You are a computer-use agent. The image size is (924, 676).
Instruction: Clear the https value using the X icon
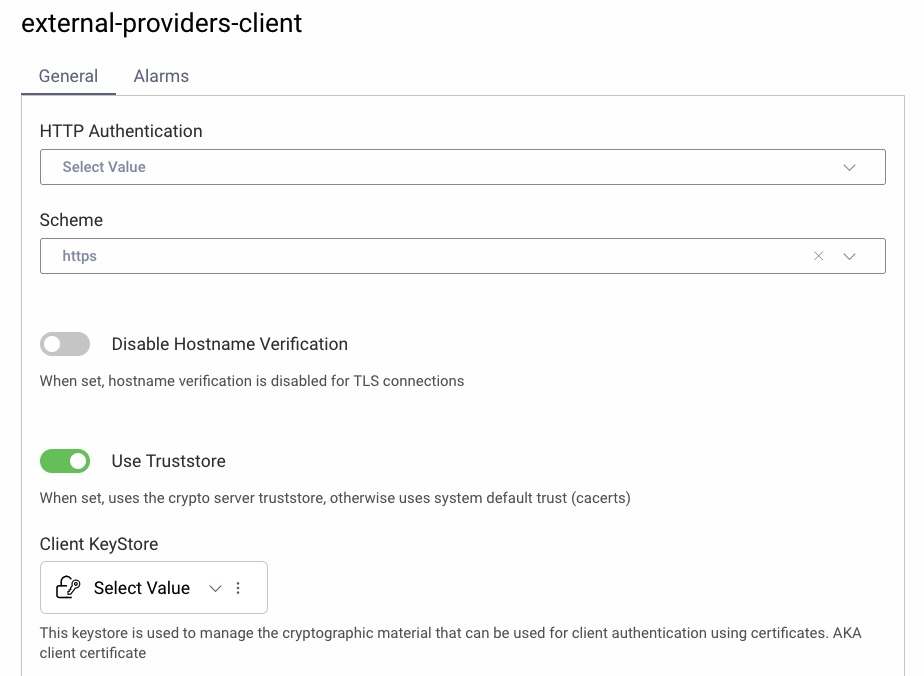click(818, 255)
